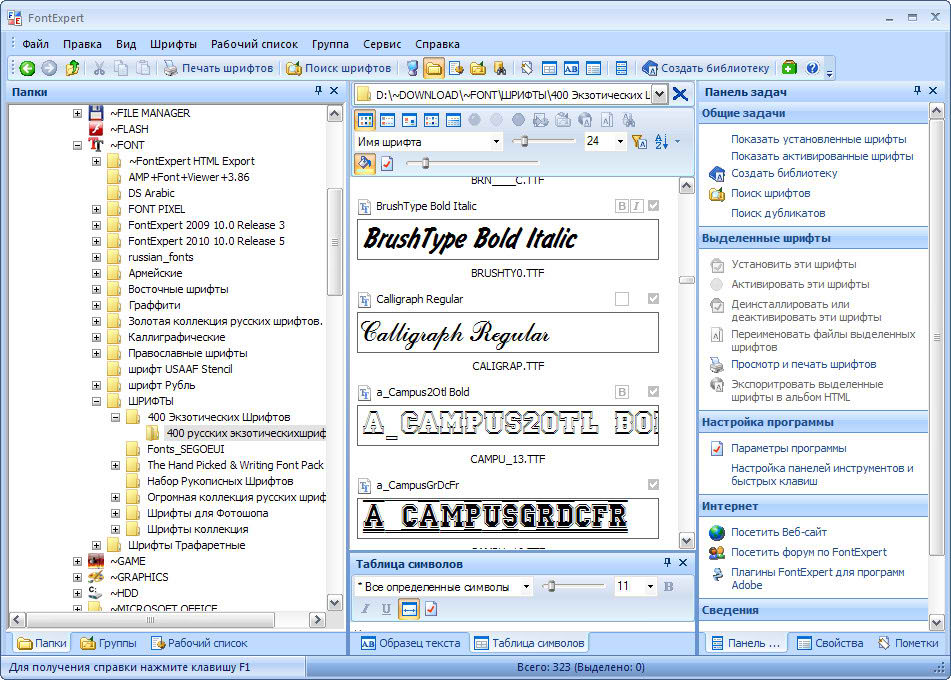Screen dimensions: 951x680
Task: Toggle Bold indicator on BrushType Bold Italic
Action: [622, 206]
